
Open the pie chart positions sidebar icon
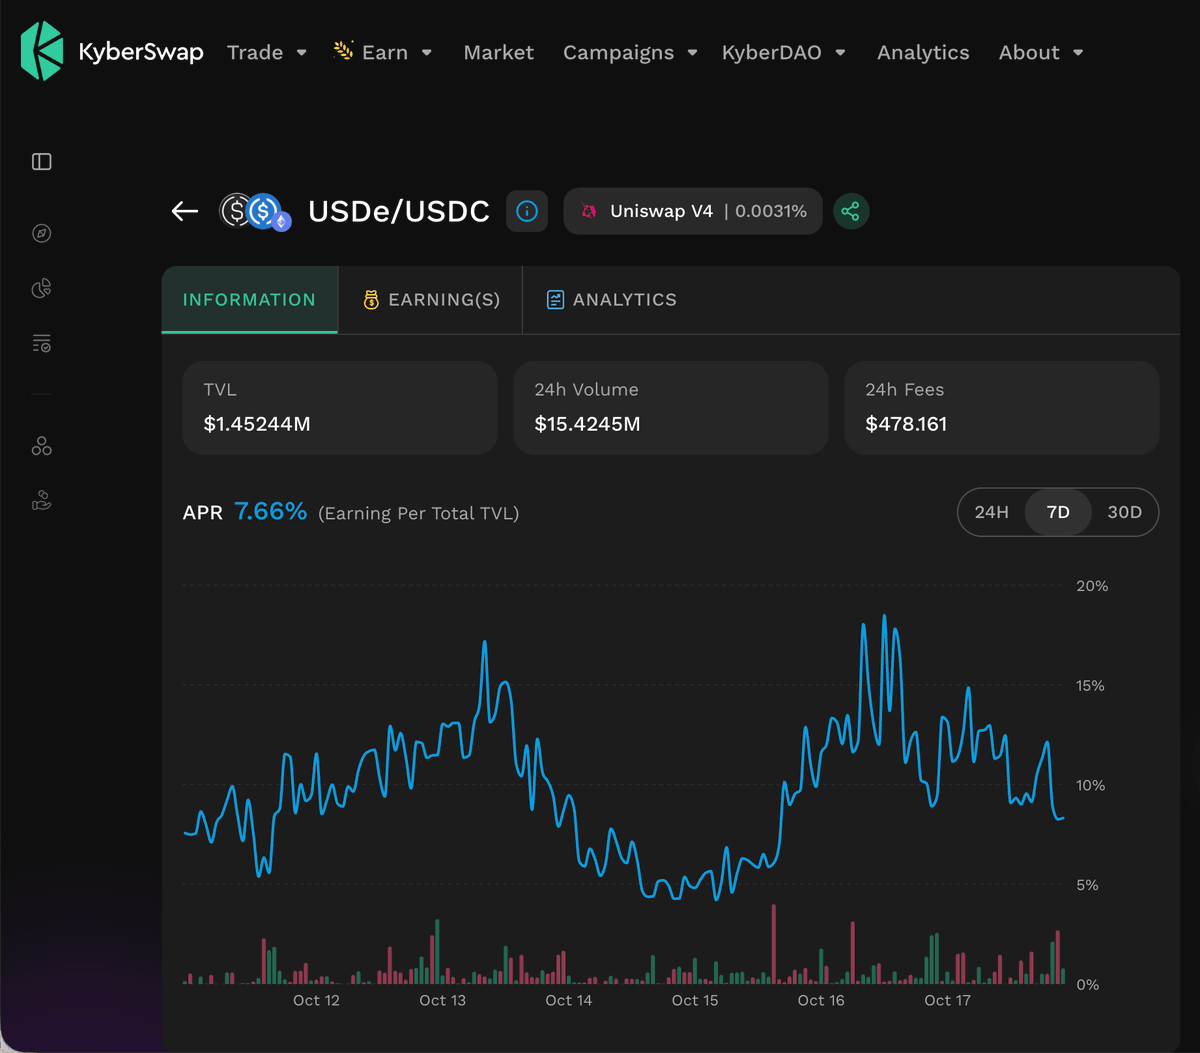pyautogui.click(x=41, y=289)
